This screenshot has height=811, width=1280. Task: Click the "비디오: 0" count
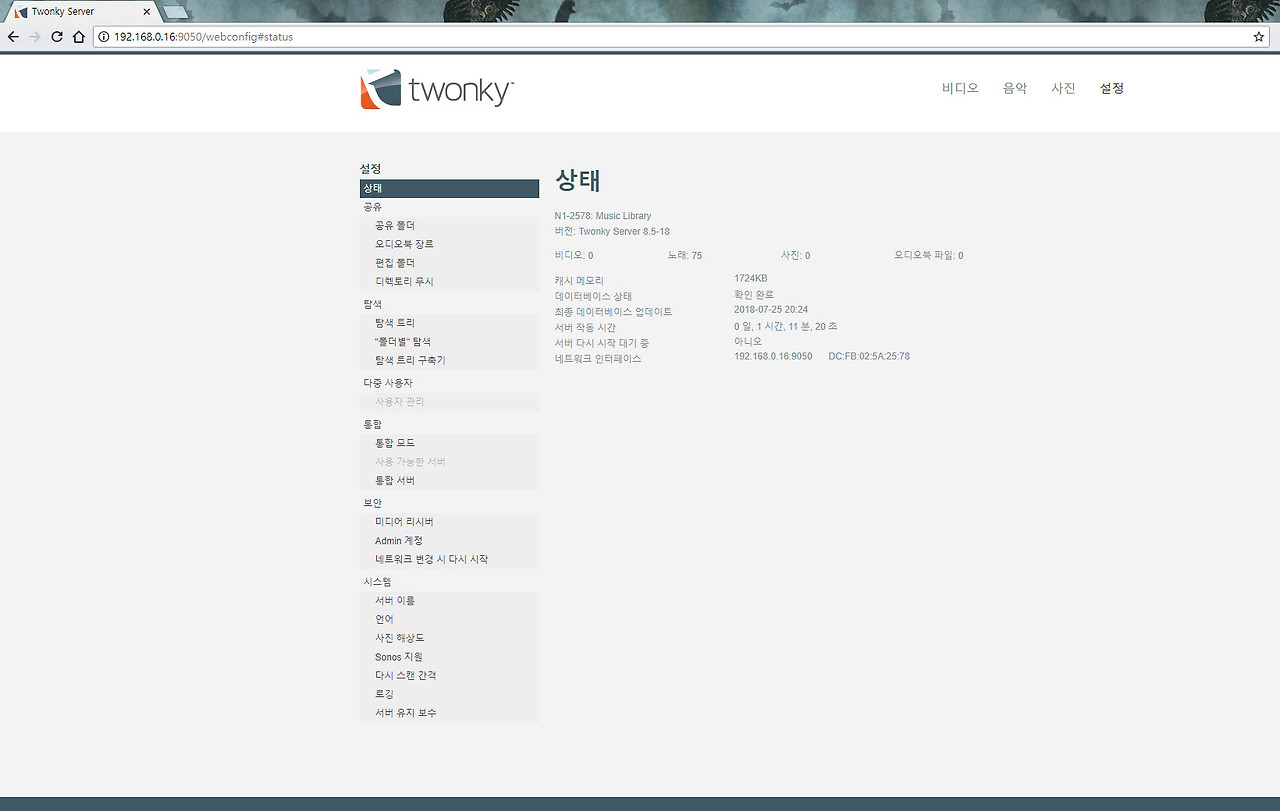pos(574,256)
